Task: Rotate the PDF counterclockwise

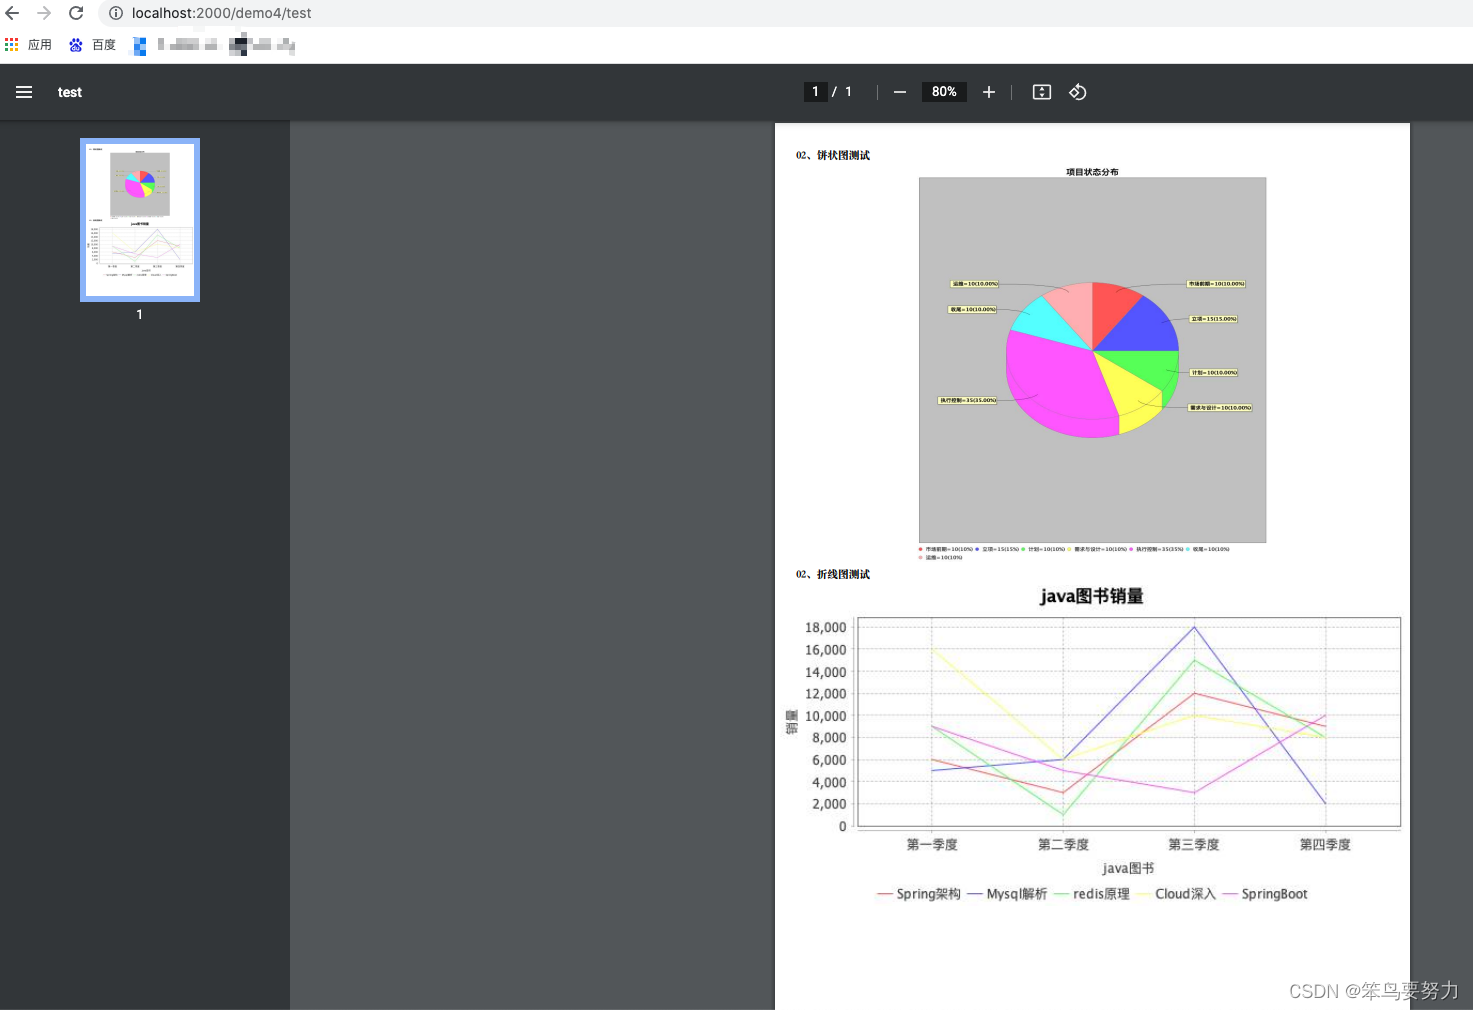Action: point(1078,92)
